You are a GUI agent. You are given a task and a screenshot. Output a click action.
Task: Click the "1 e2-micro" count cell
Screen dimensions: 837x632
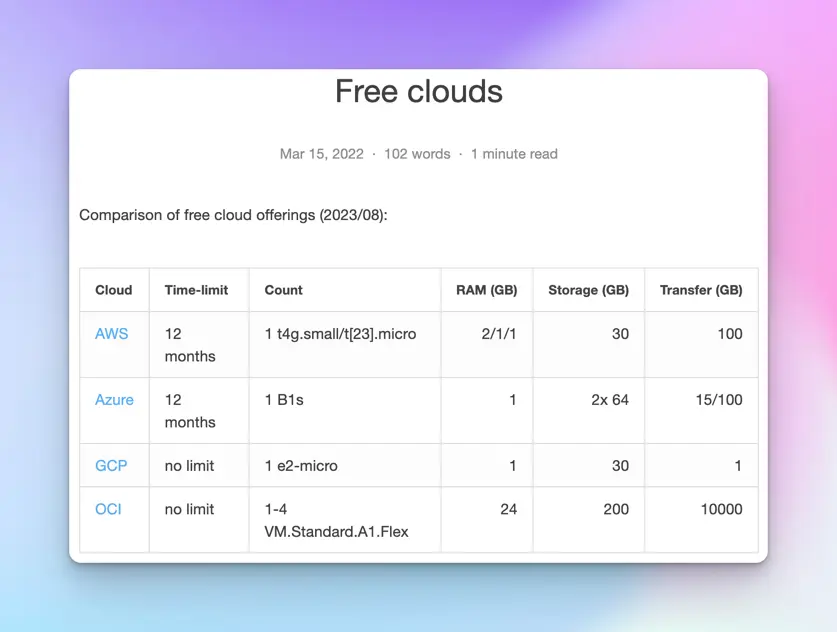(x=301, y=466)
